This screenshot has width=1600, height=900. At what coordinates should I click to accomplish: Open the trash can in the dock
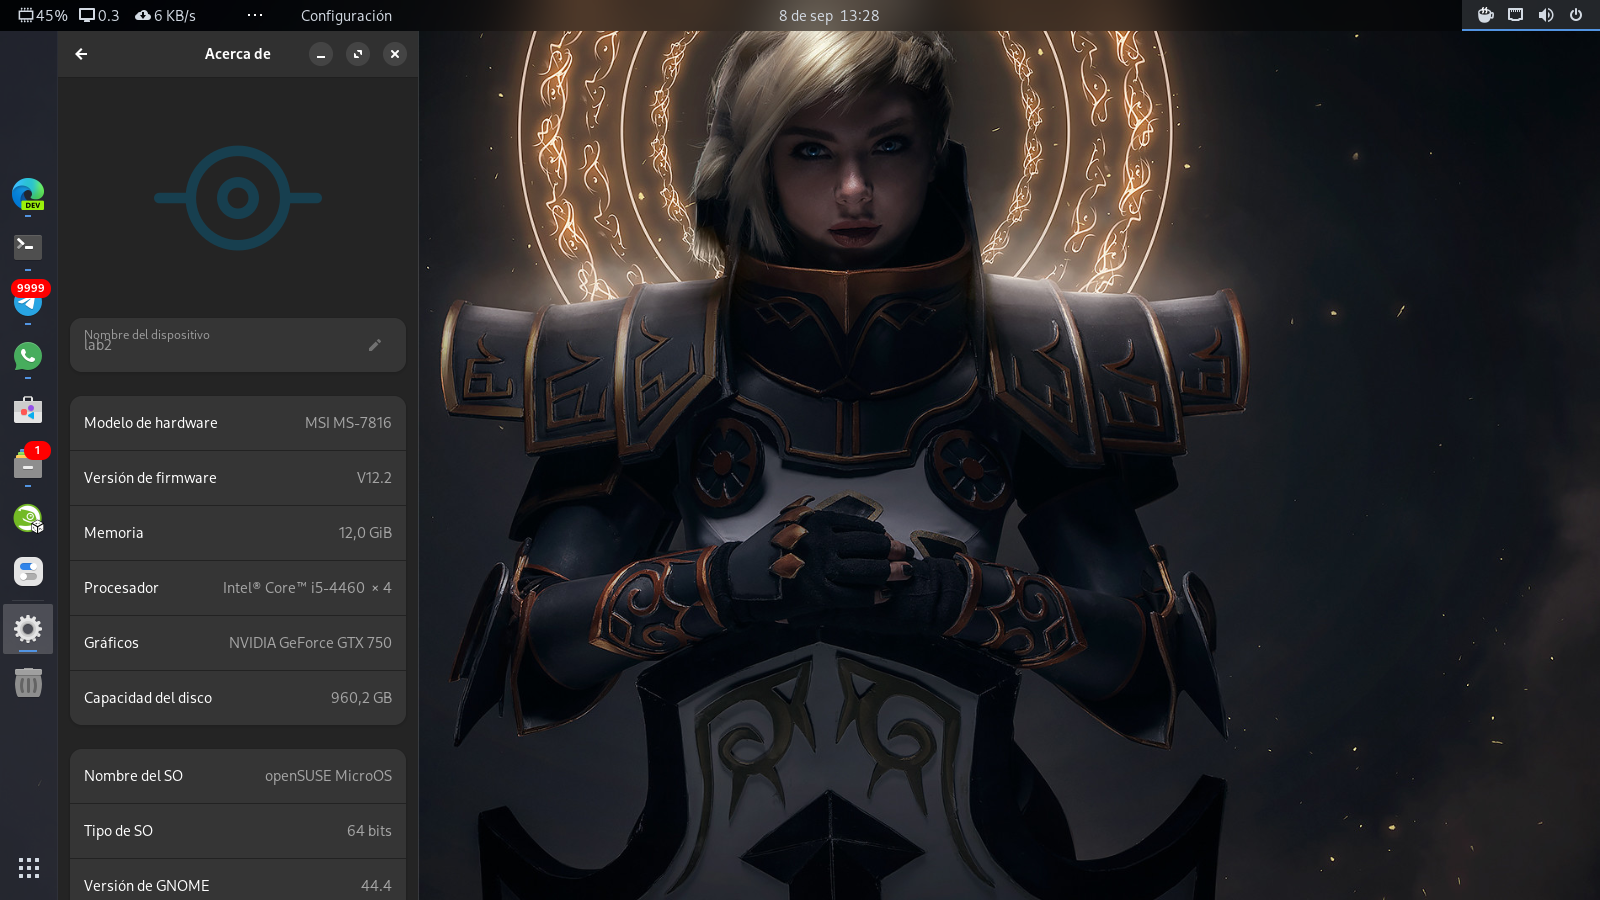pyautogui.click(x=28, y=683)
